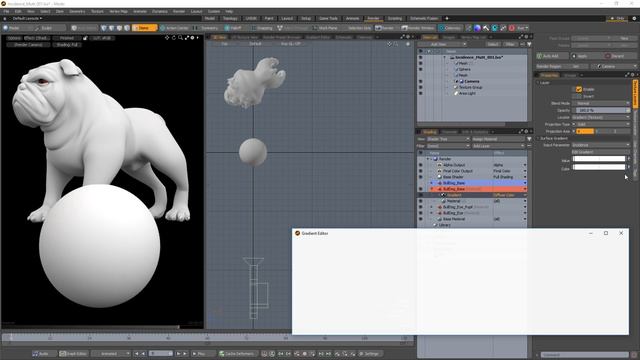Click the white Value gradient field
Viewport: 640px width, 360px height.
[x=598, y=159]
